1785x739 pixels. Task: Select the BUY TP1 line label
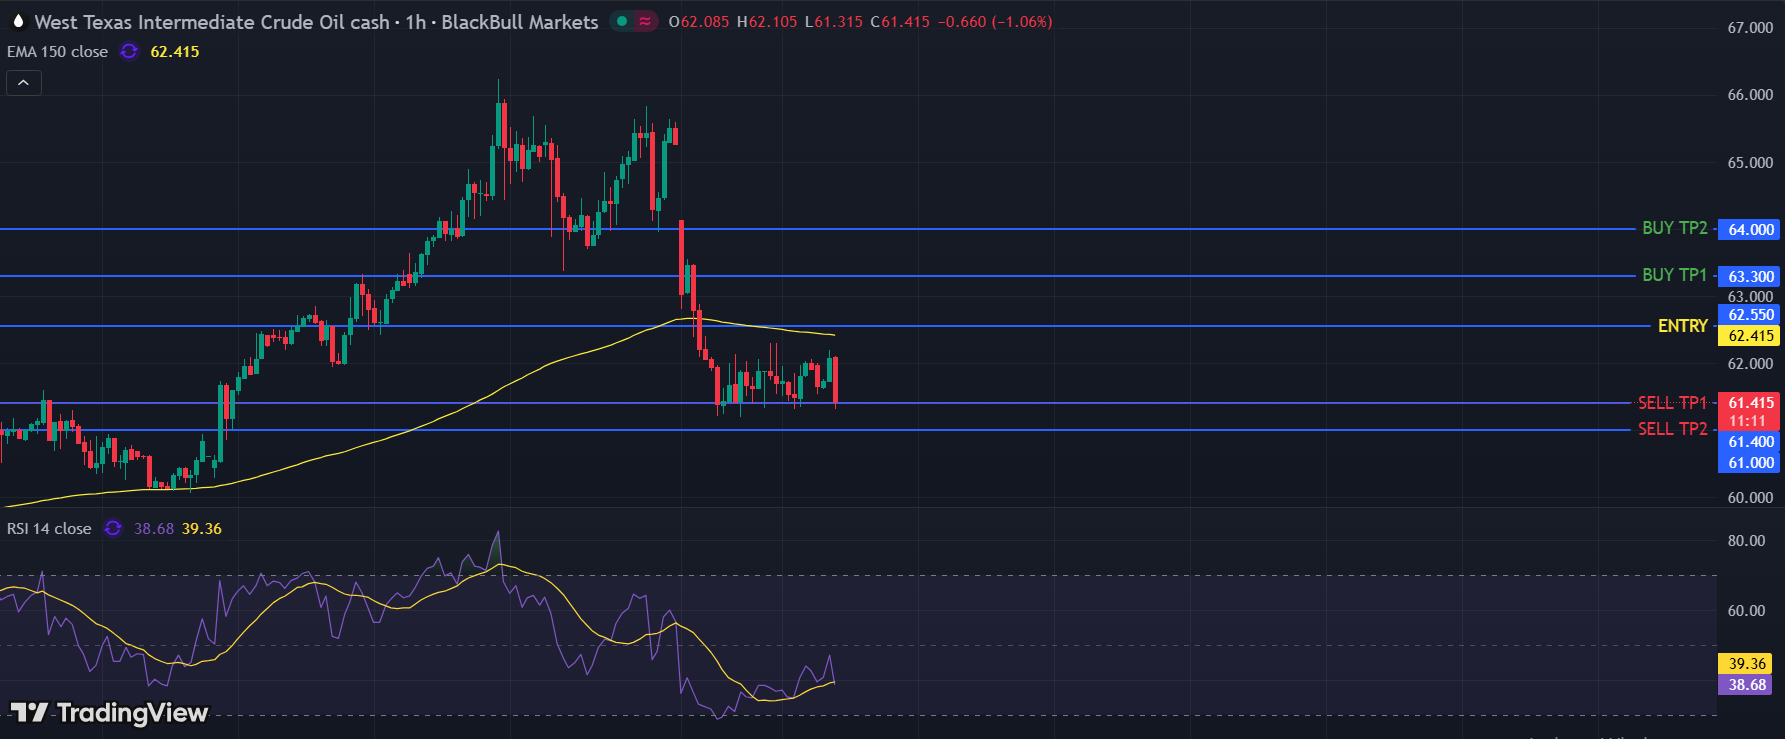pyautogui.click(x=1674, y=275)
